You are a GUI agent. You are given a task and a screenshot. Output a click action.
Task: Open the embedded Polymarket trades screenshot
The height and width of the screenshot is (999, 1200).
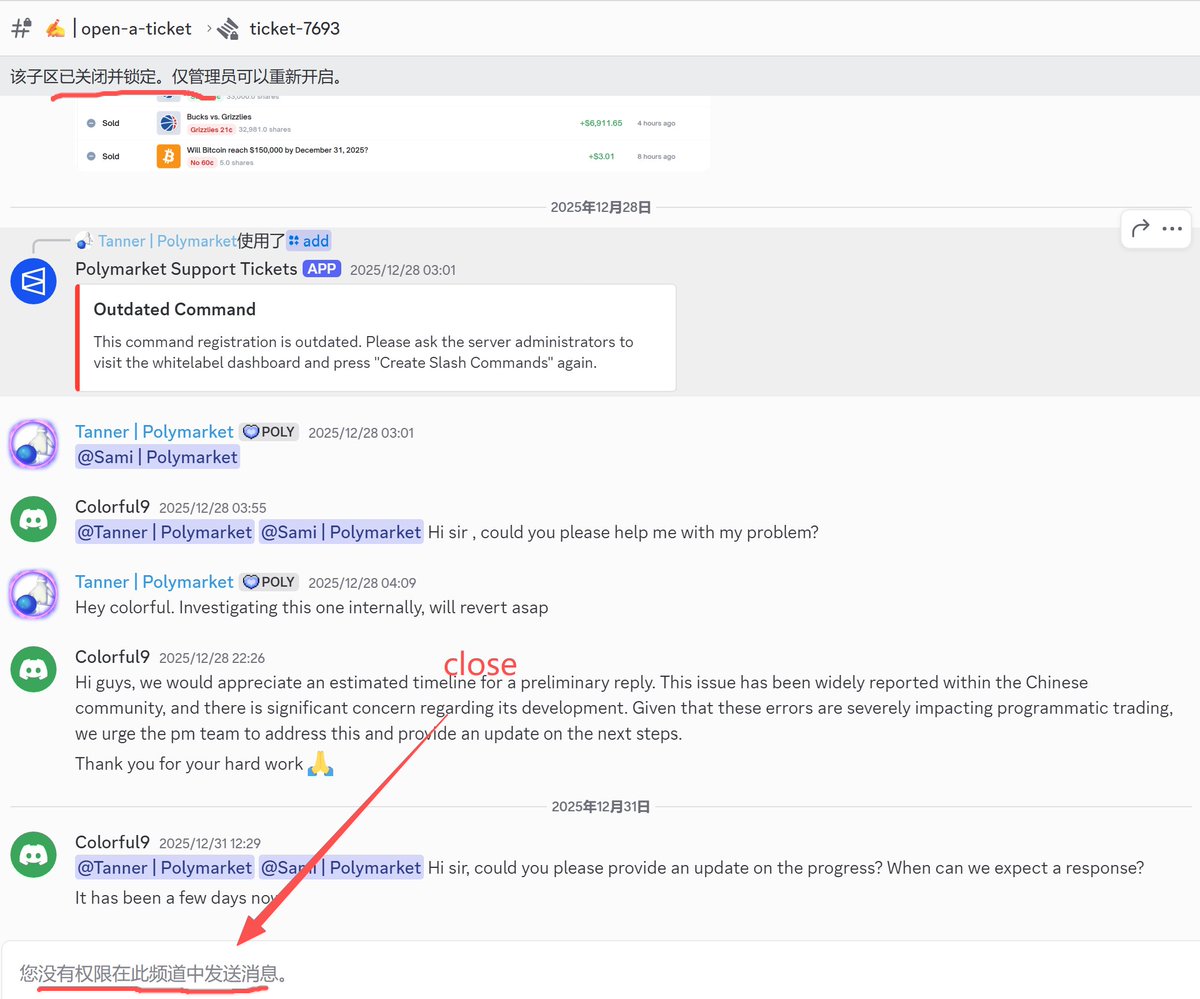[393, 135]
